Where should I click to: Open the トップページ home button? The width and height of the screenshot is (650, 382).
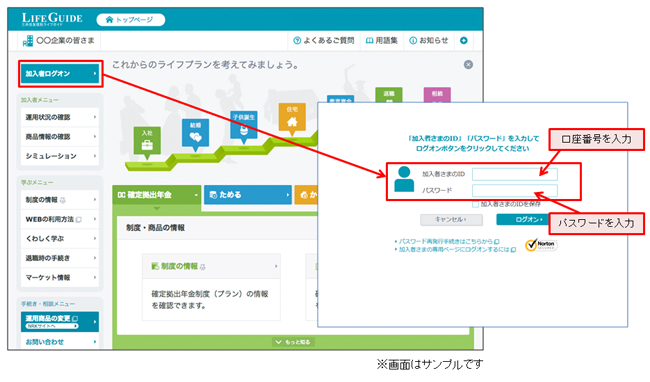tap(130, 19)
